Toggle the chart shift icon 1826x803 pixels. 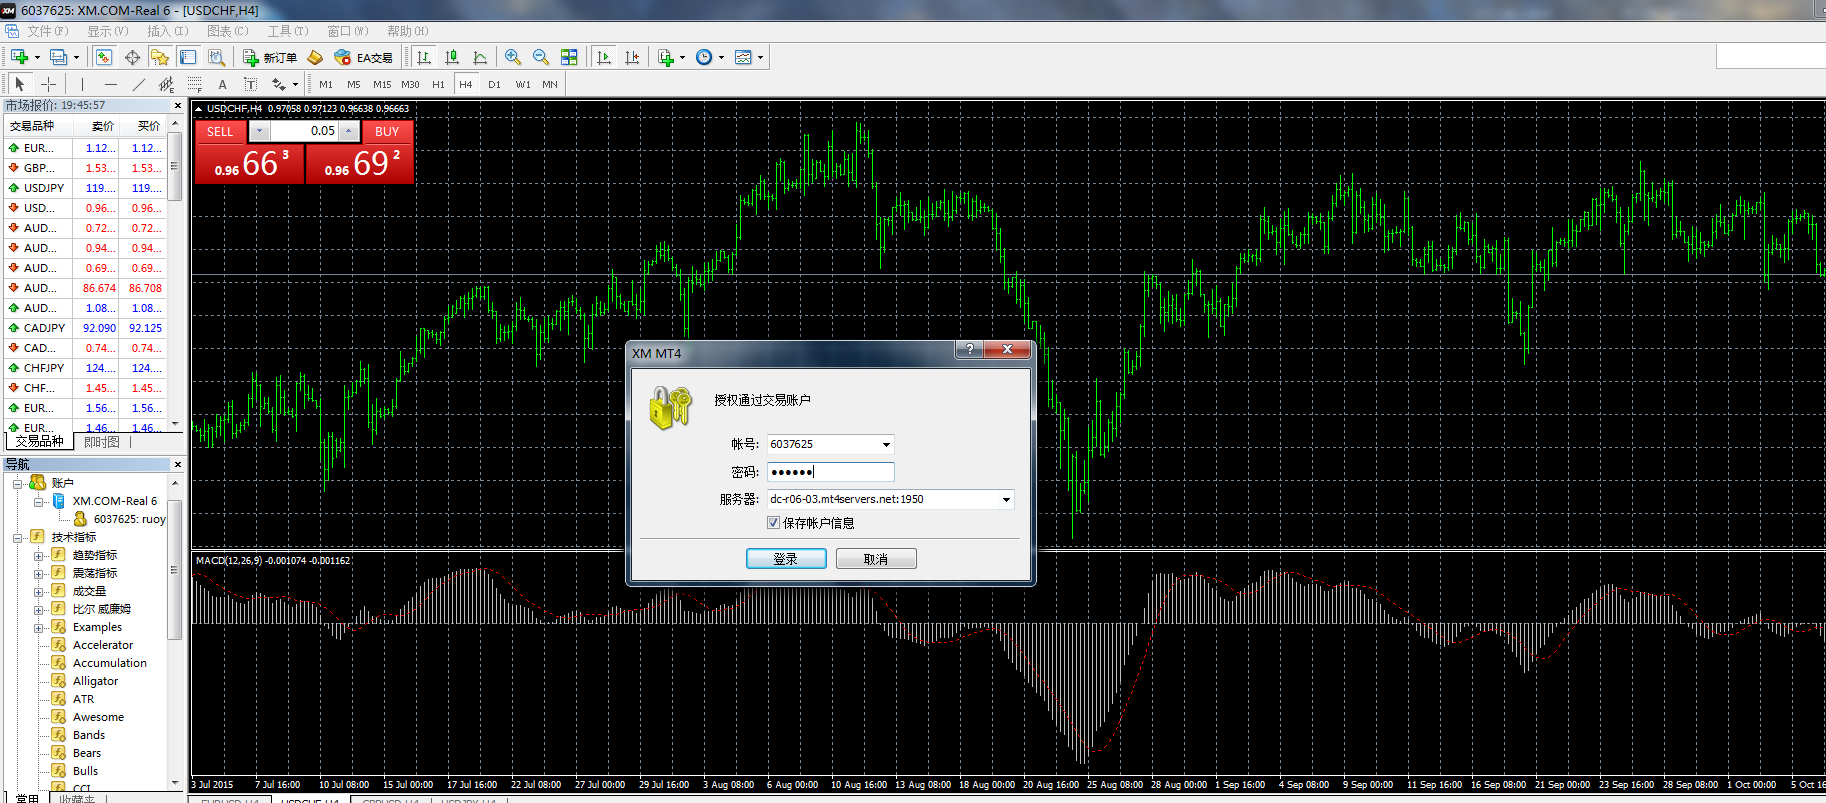[631, 57]
